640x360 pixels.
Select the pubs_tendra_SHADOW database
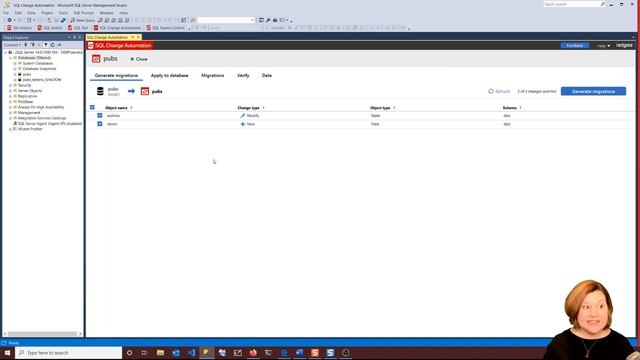click(42, 80)
